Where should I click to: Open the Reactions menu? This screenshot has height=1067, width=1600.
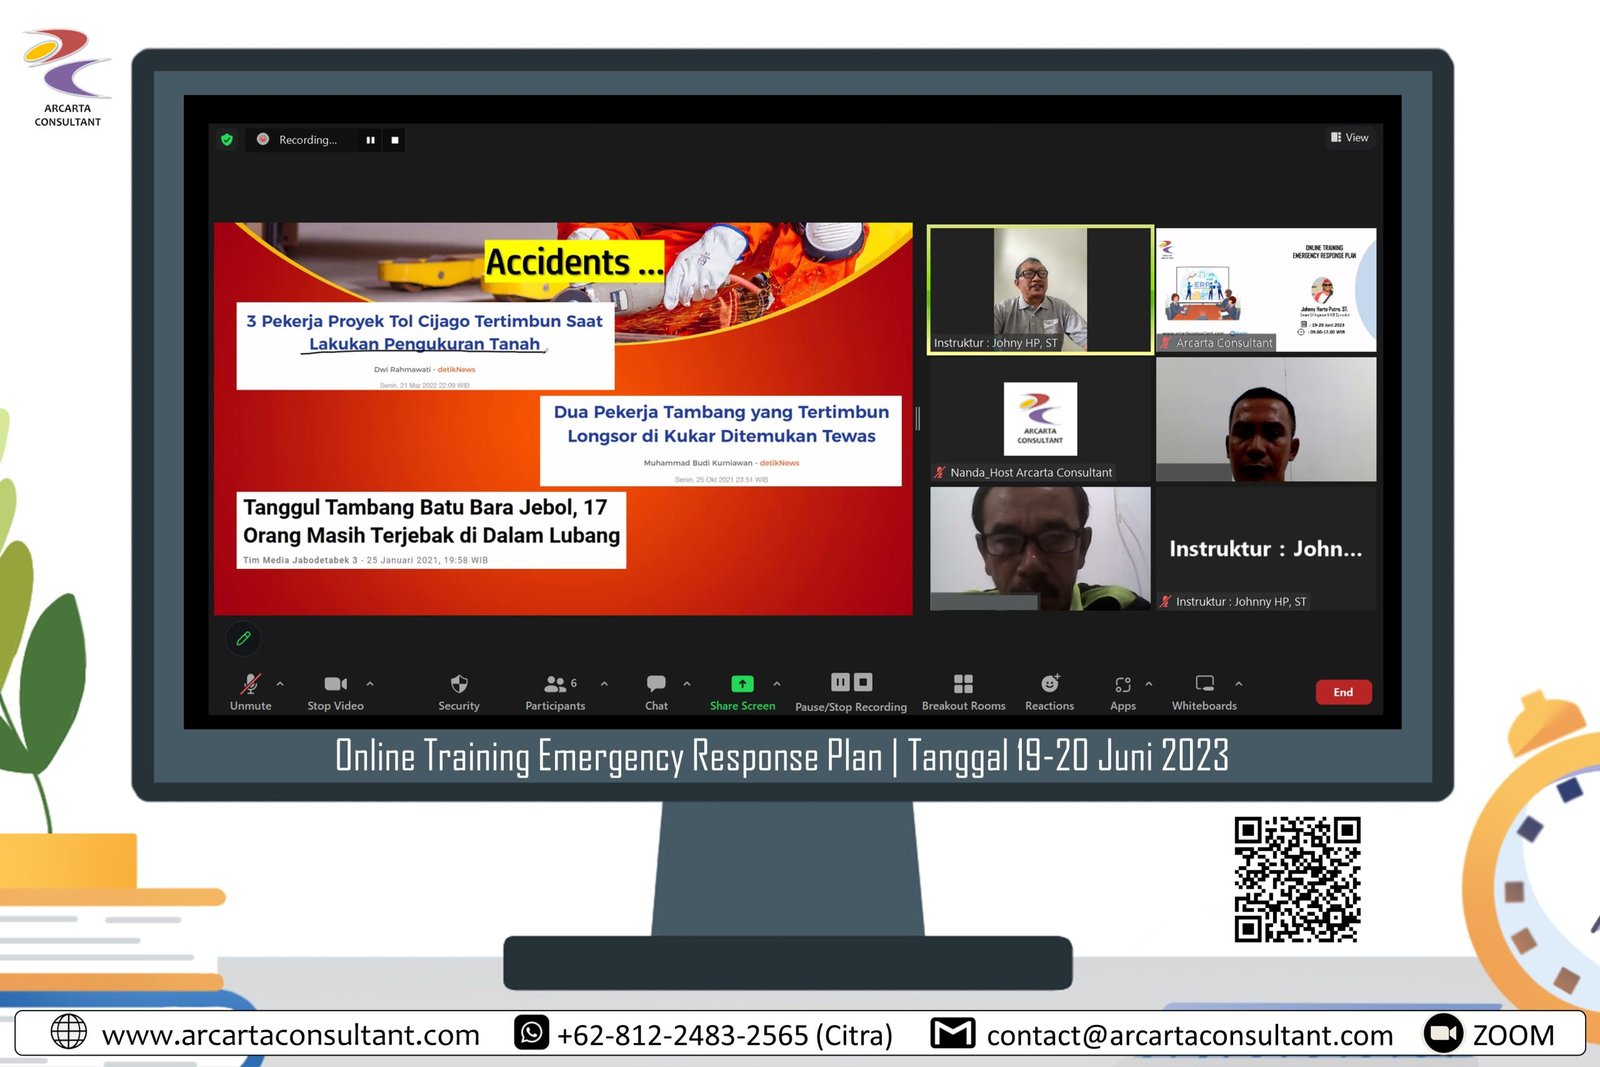(x=1049, y=684)
